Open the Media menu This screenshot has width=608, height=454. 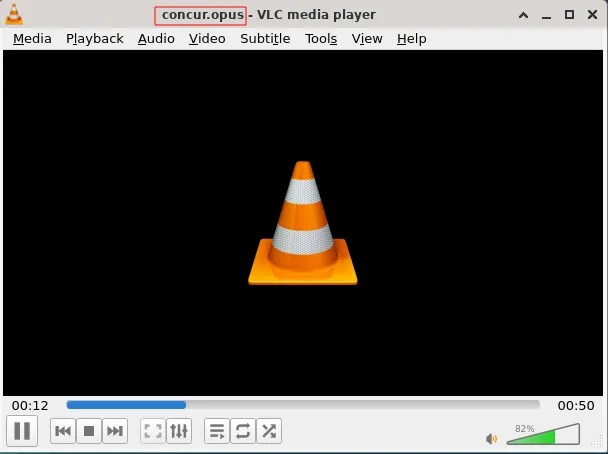click(32, 39)
